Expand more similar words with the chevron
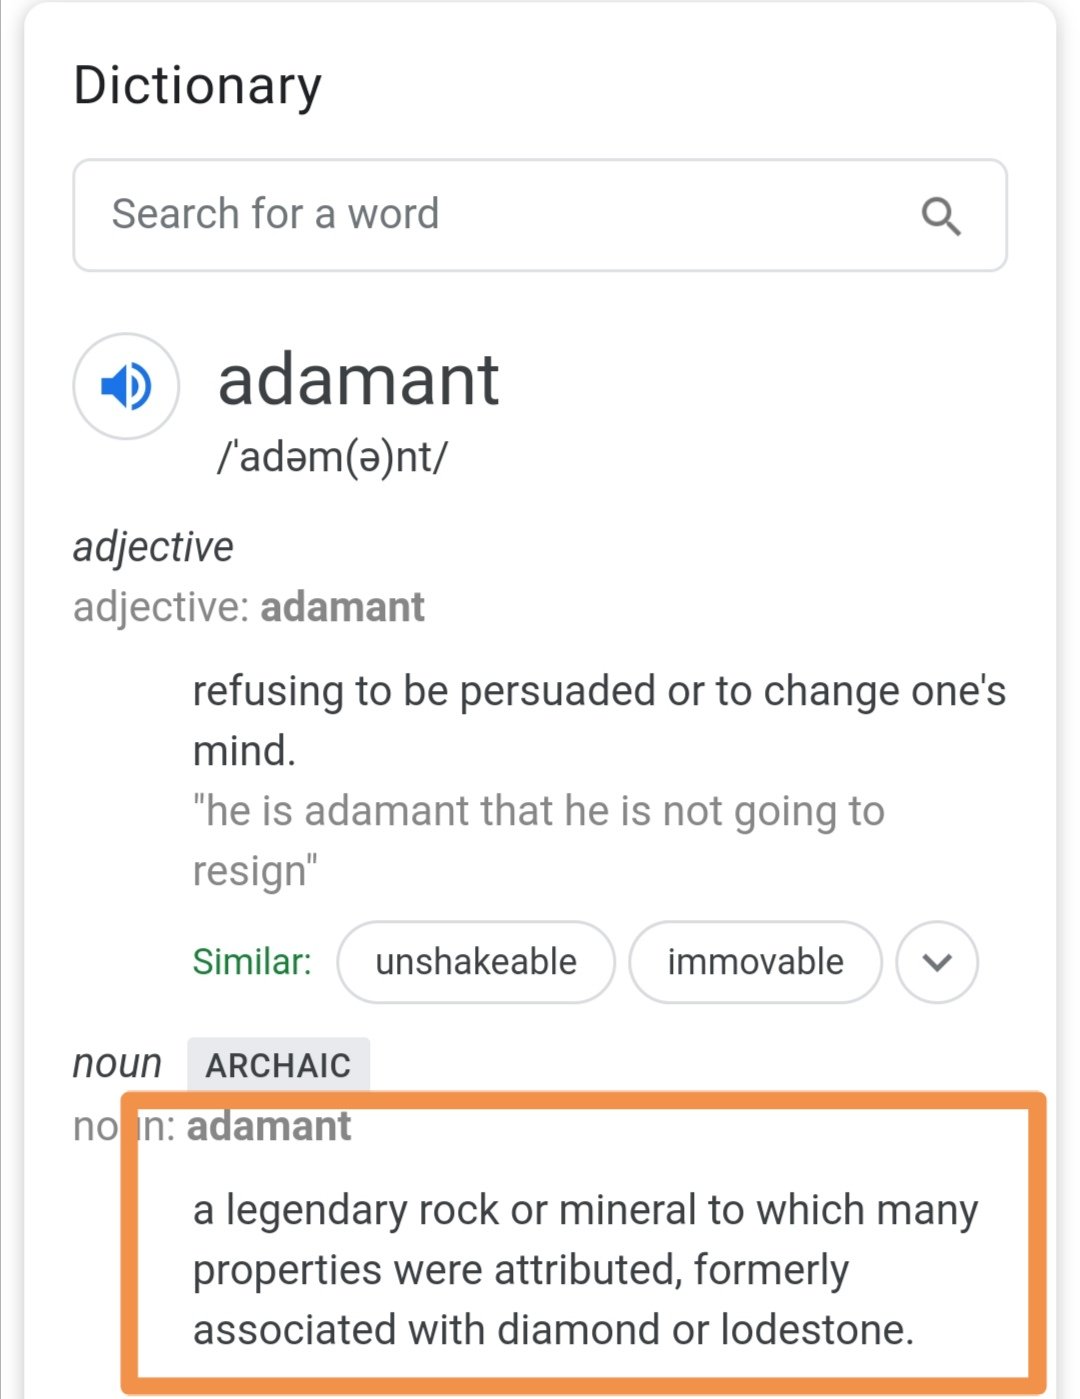 (937, 962)
